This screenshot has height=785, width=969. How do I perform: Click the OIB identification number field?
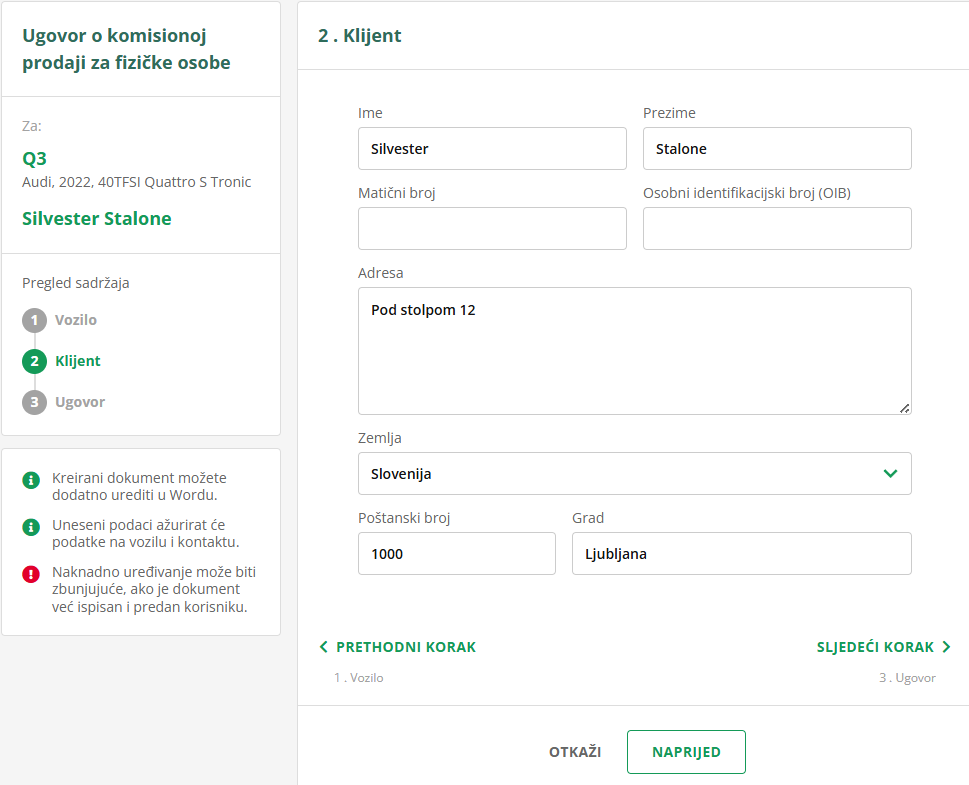coord(777,228)
